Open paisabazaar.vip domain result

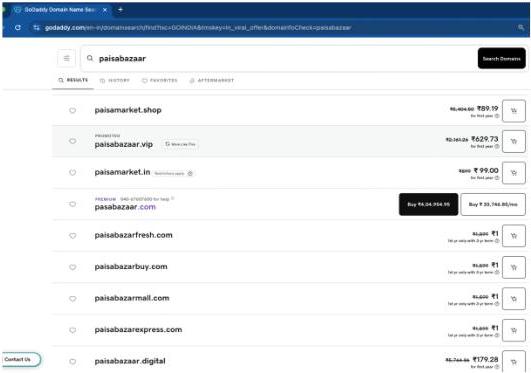[124, 144]
